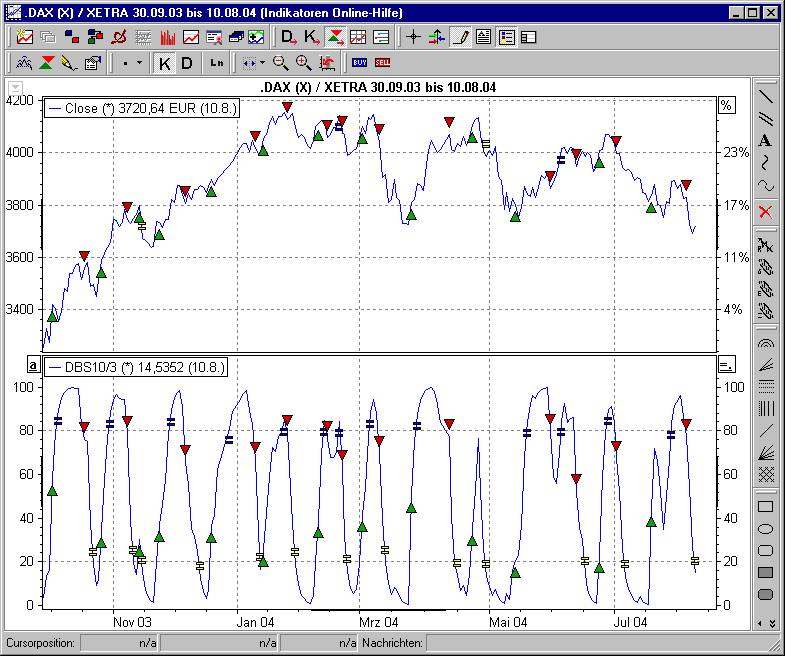This screenshot has width=785, height=656.
Task: Click the 'a' button on indicator panel
Action: point(33,365)
